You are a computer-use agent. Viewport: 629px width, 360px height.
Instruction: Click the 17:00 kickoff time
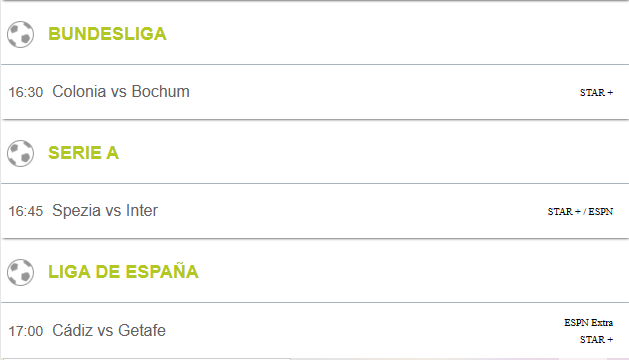coord(26,332)
